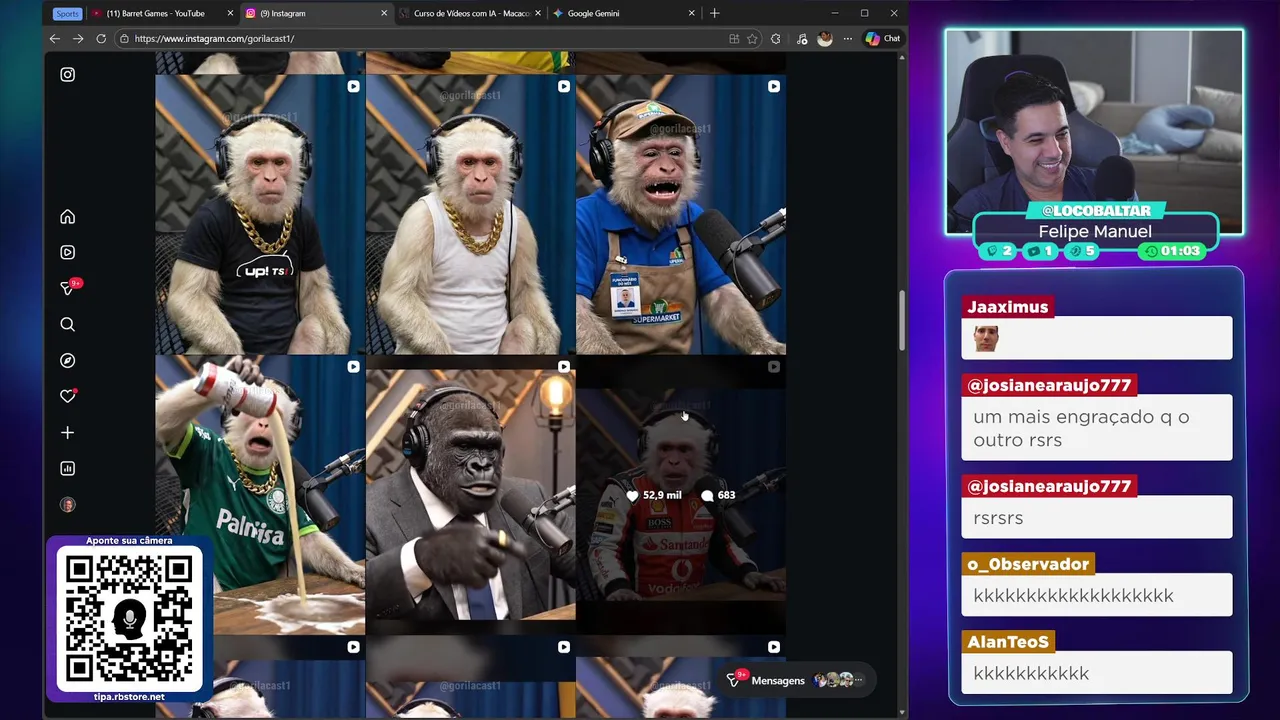Open the monkey in black Up! t-shirt reel
Image resolution: width=1280 pixels, height=720 pixels.
click(x=260, y=214)
